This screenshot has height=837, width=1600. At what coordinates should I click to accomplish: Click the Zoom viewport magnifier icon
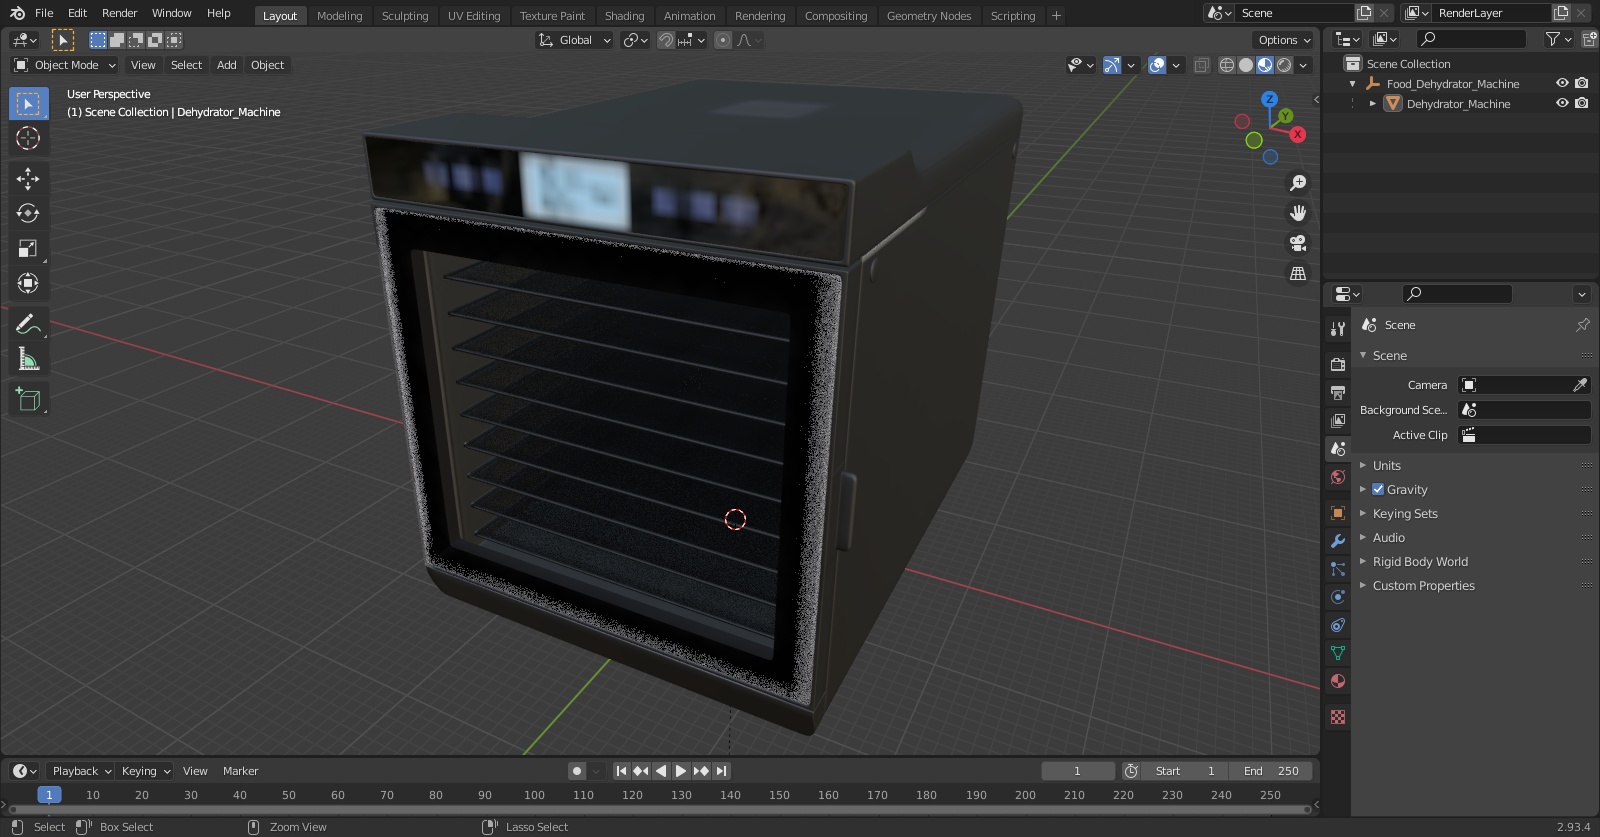1298,183
